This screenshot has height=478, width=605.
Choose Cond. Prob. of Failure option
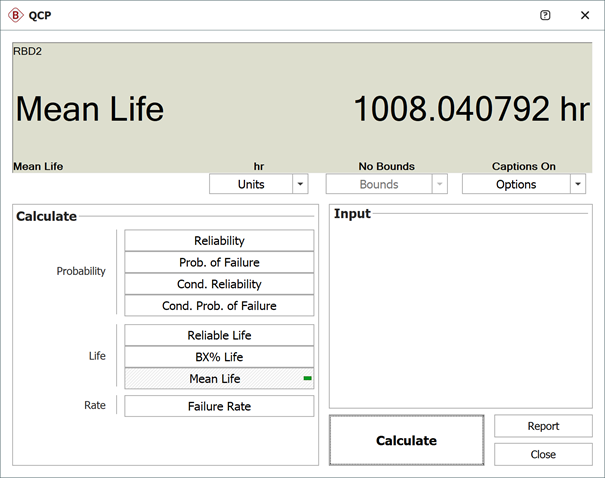tap(219, 306)
